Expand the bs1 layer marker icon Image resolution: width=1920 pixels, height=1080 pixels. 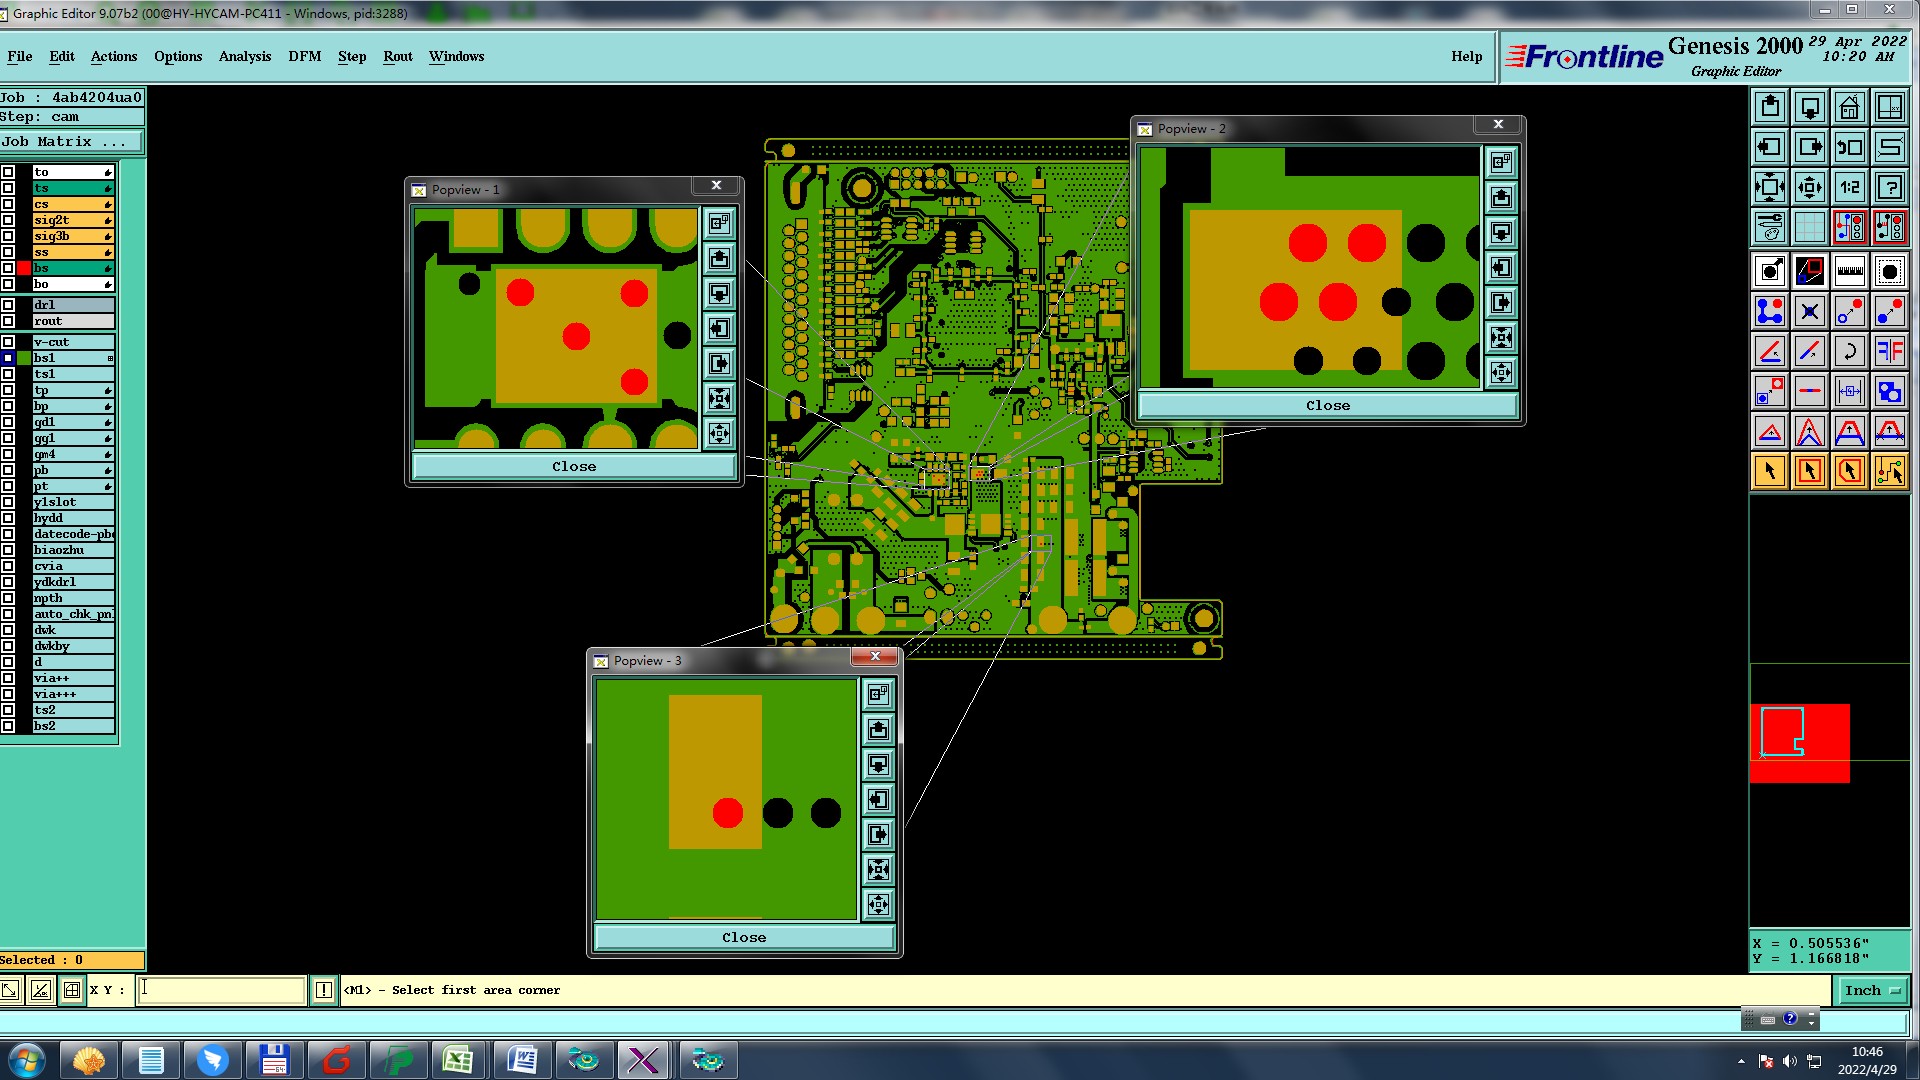pos(110,358)
